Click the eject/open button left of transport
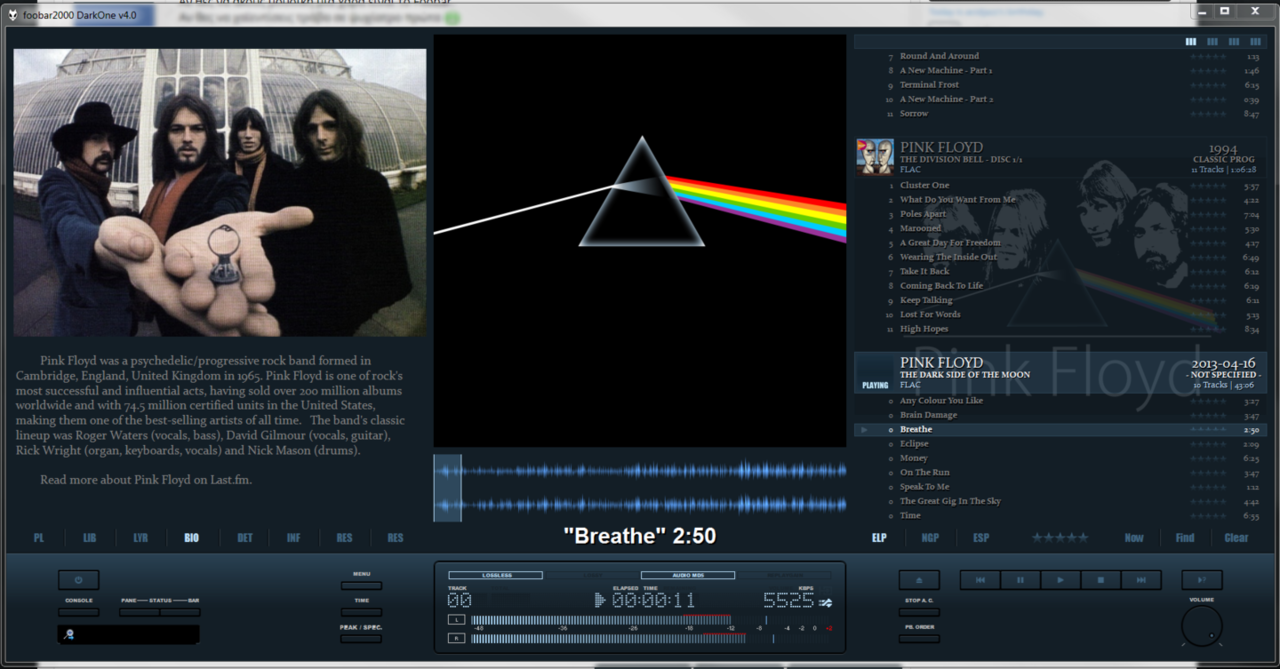 918,580
